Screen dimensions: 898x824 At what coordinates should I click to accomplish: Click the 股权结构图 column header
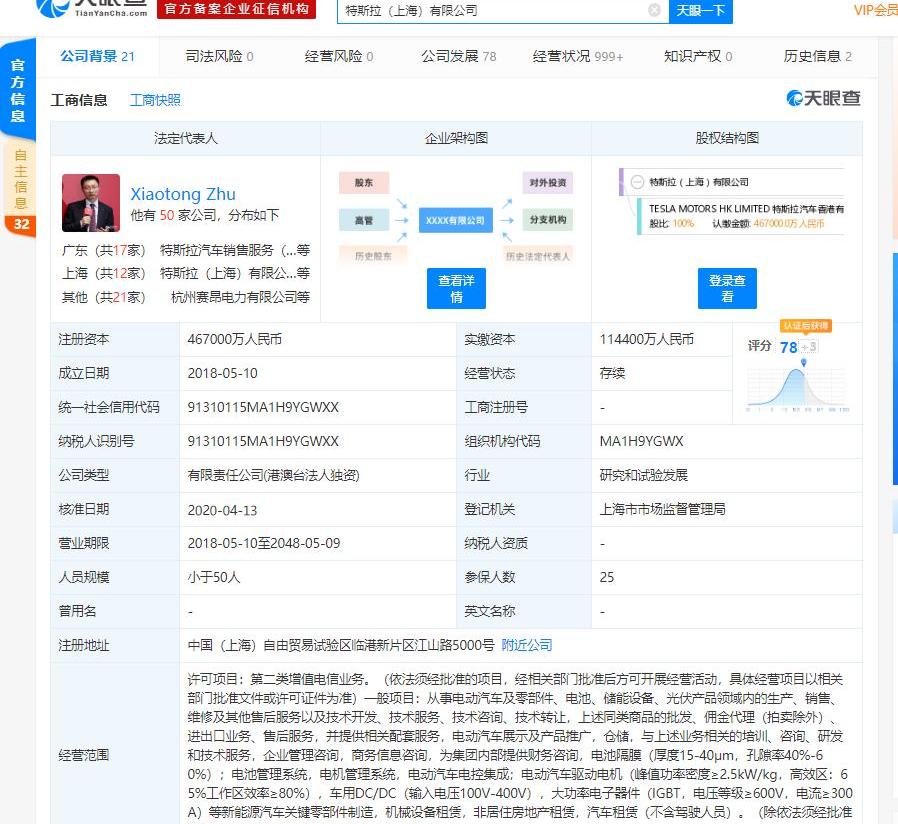[727, 138]
